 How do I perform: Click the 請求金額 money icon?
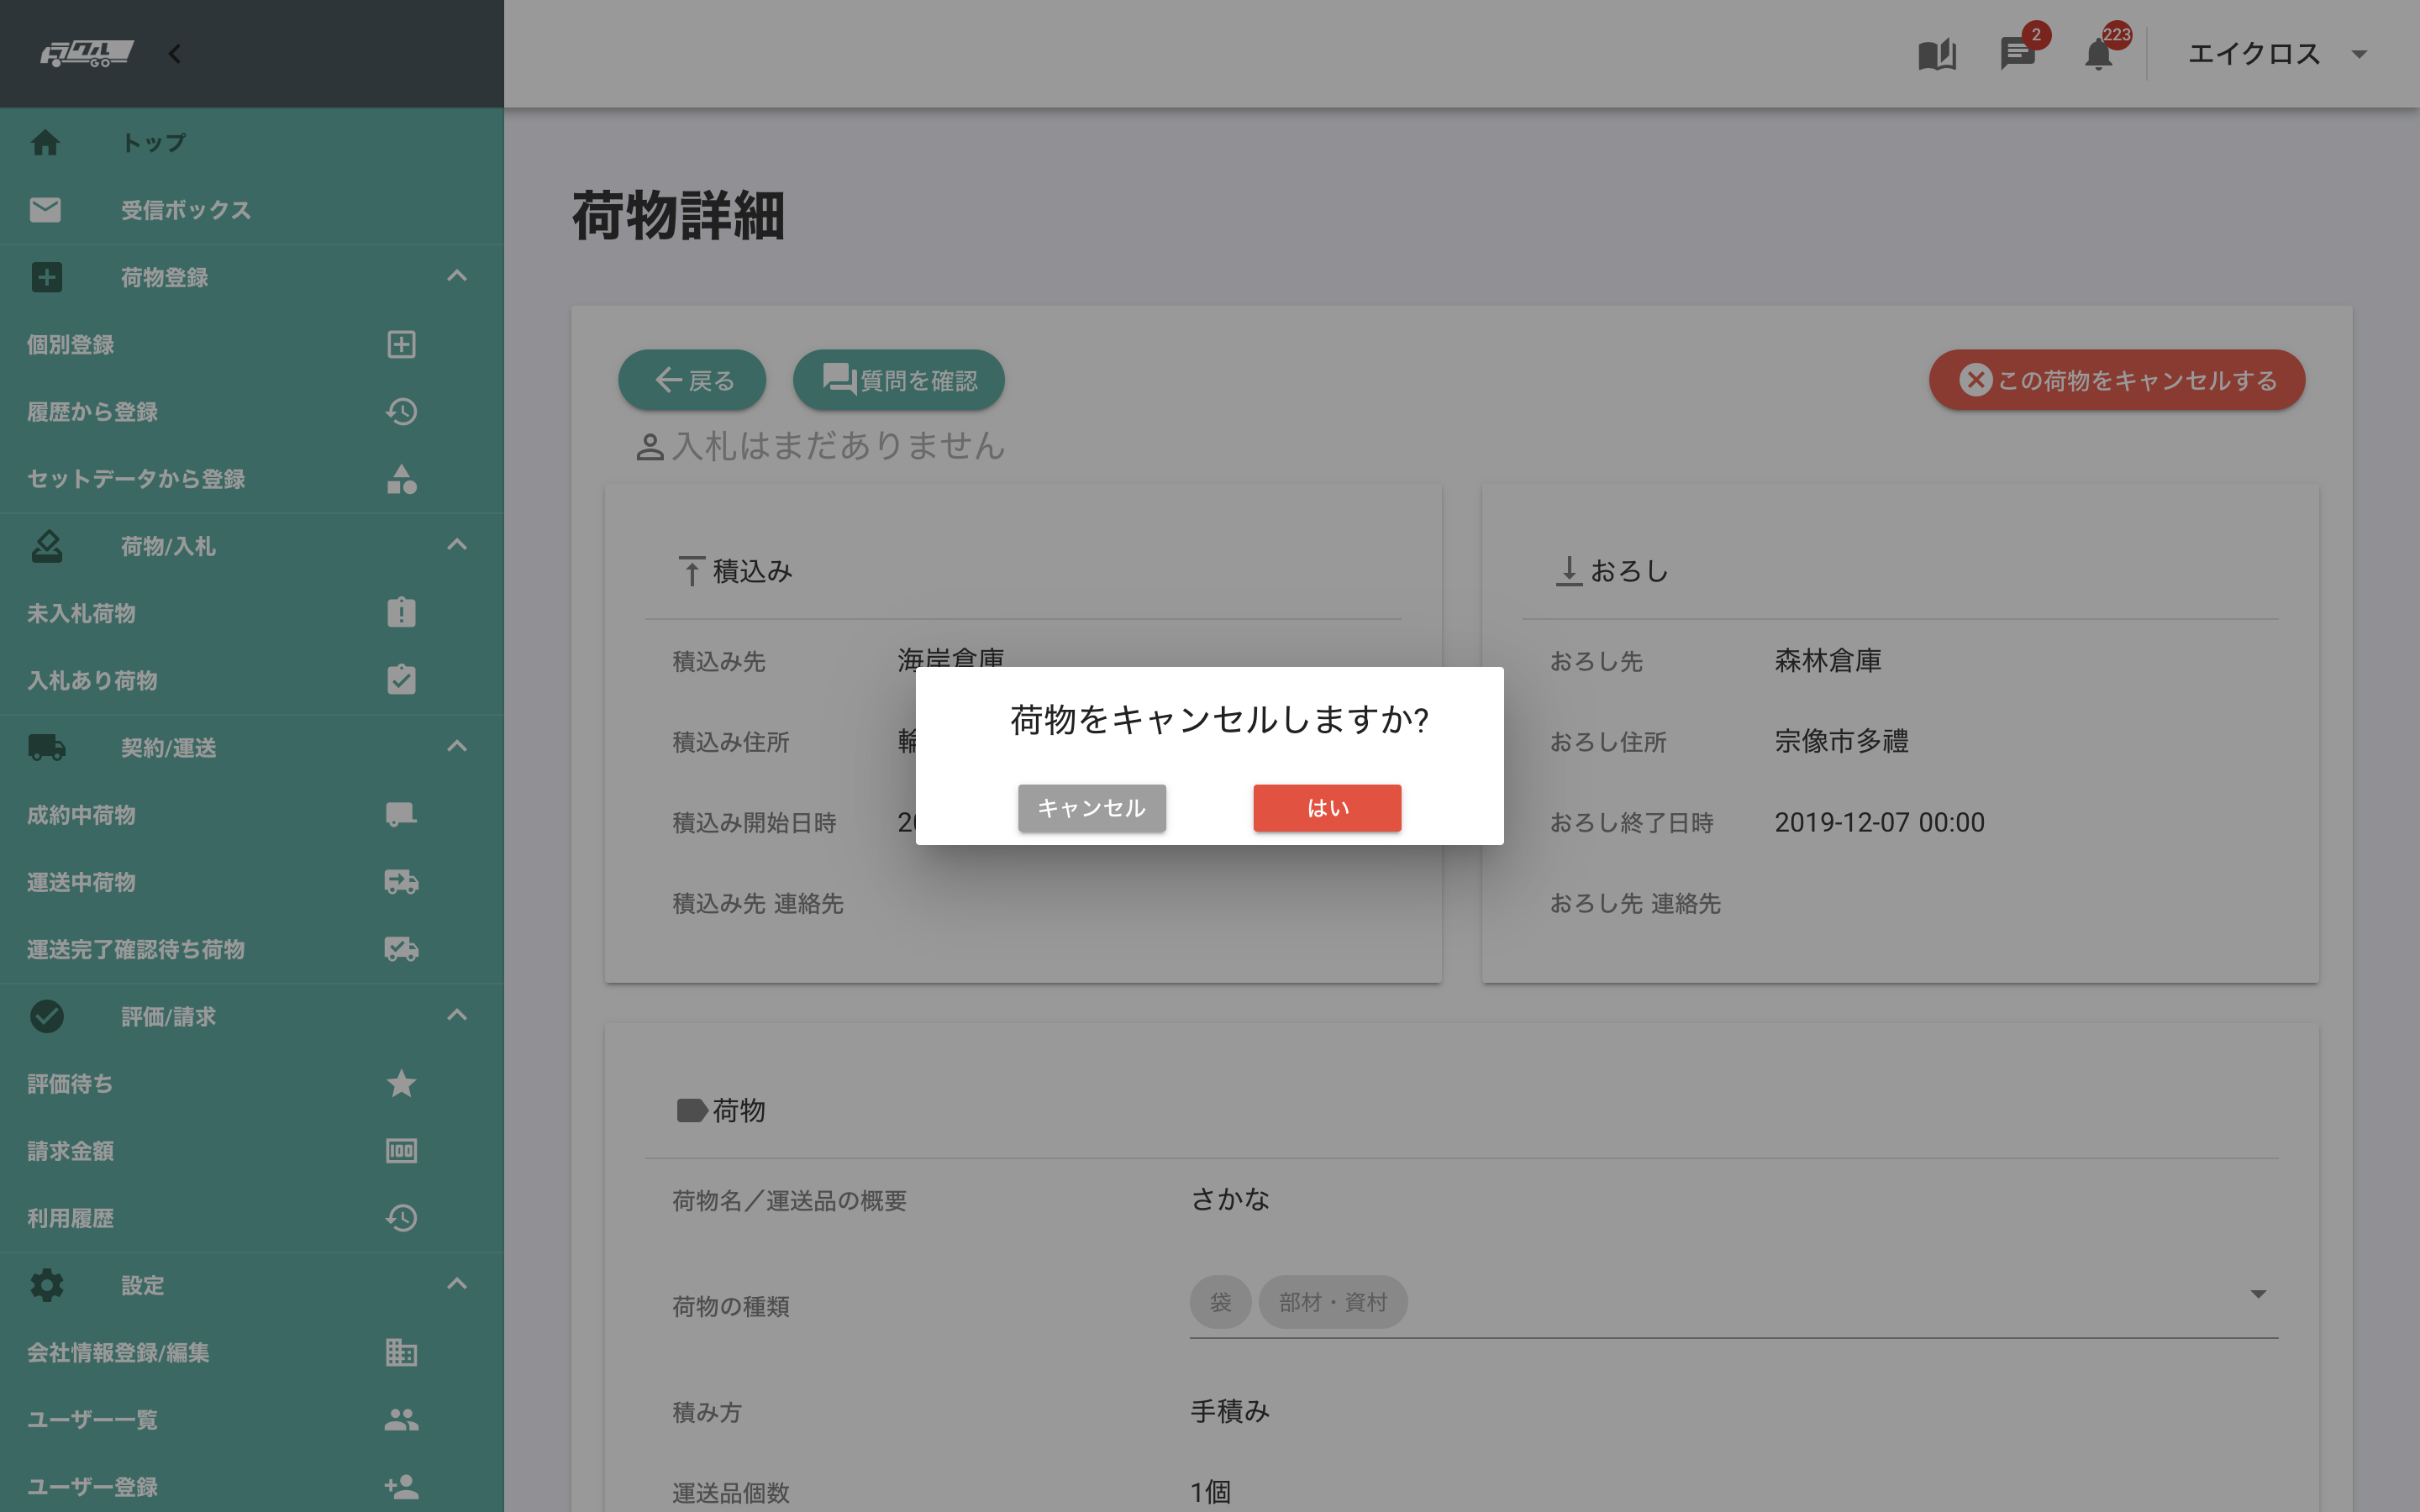click(x=401, y=1150)
